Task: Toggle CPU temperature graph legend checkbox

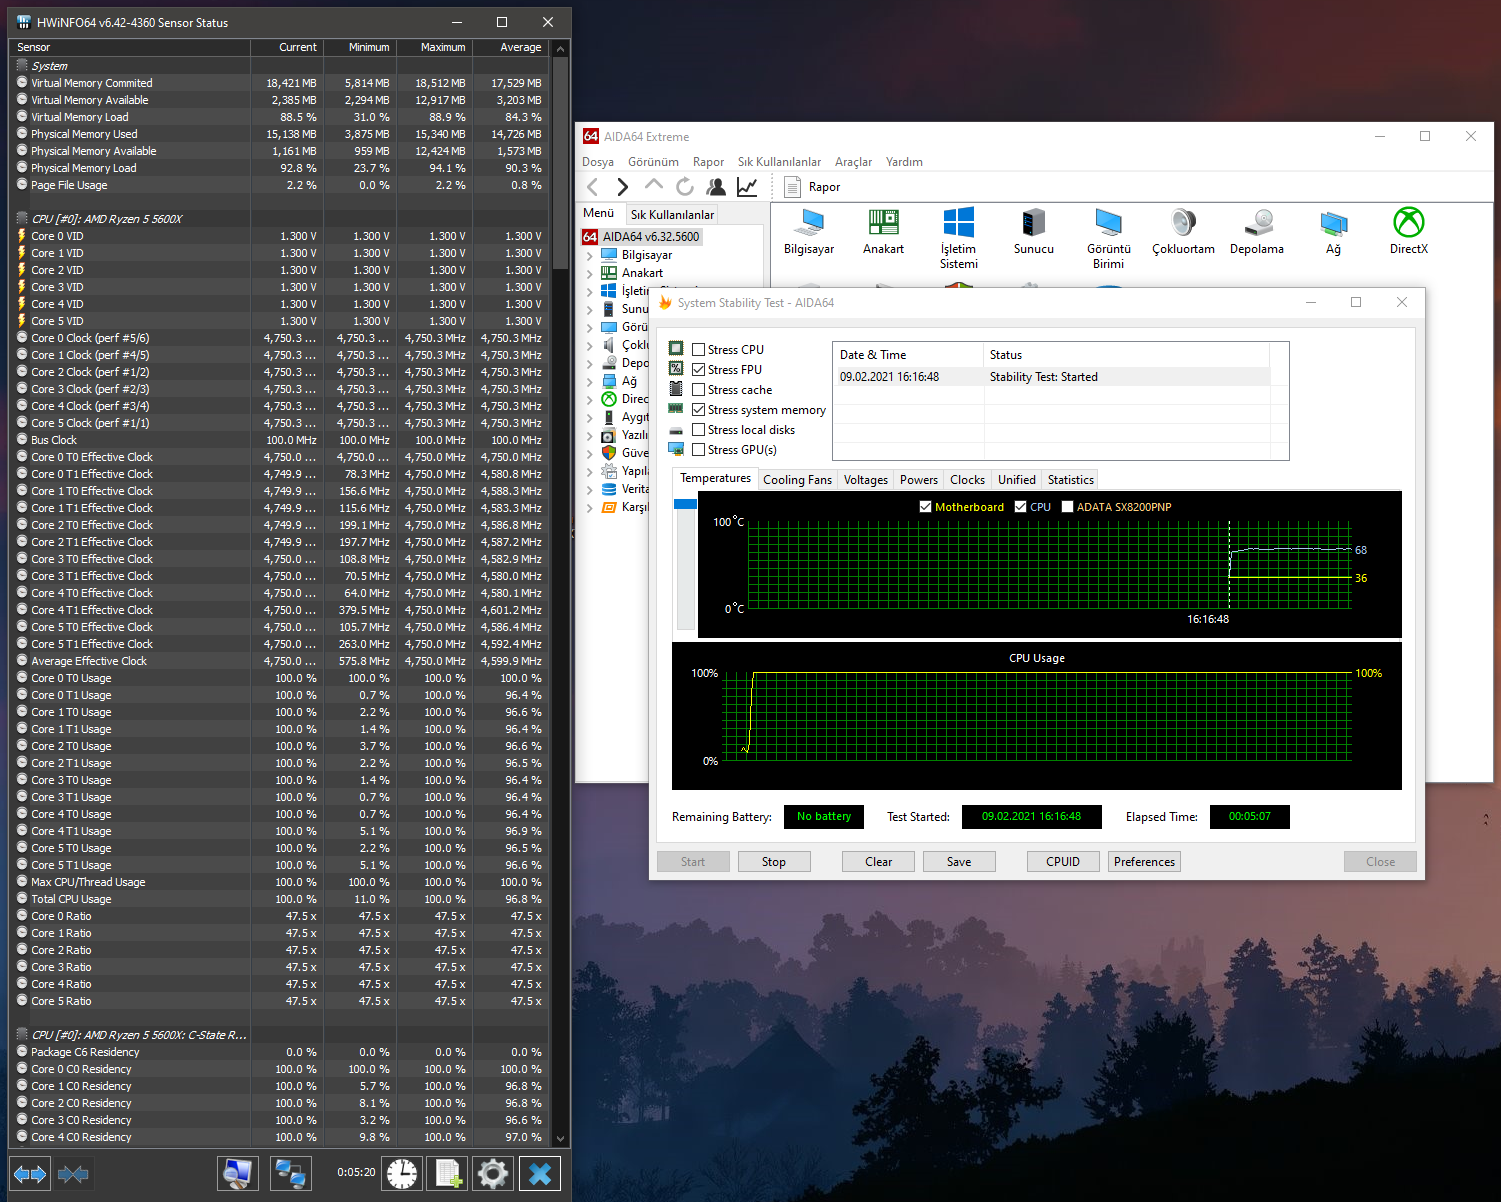Action: [1020, 507]
